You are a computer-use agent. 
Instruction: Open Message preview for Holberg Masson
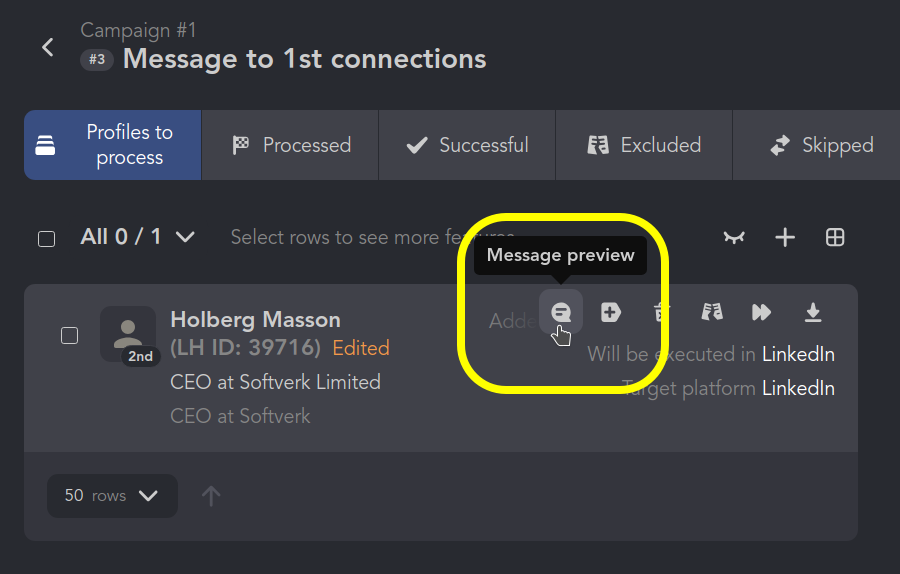tap(561, 312)
